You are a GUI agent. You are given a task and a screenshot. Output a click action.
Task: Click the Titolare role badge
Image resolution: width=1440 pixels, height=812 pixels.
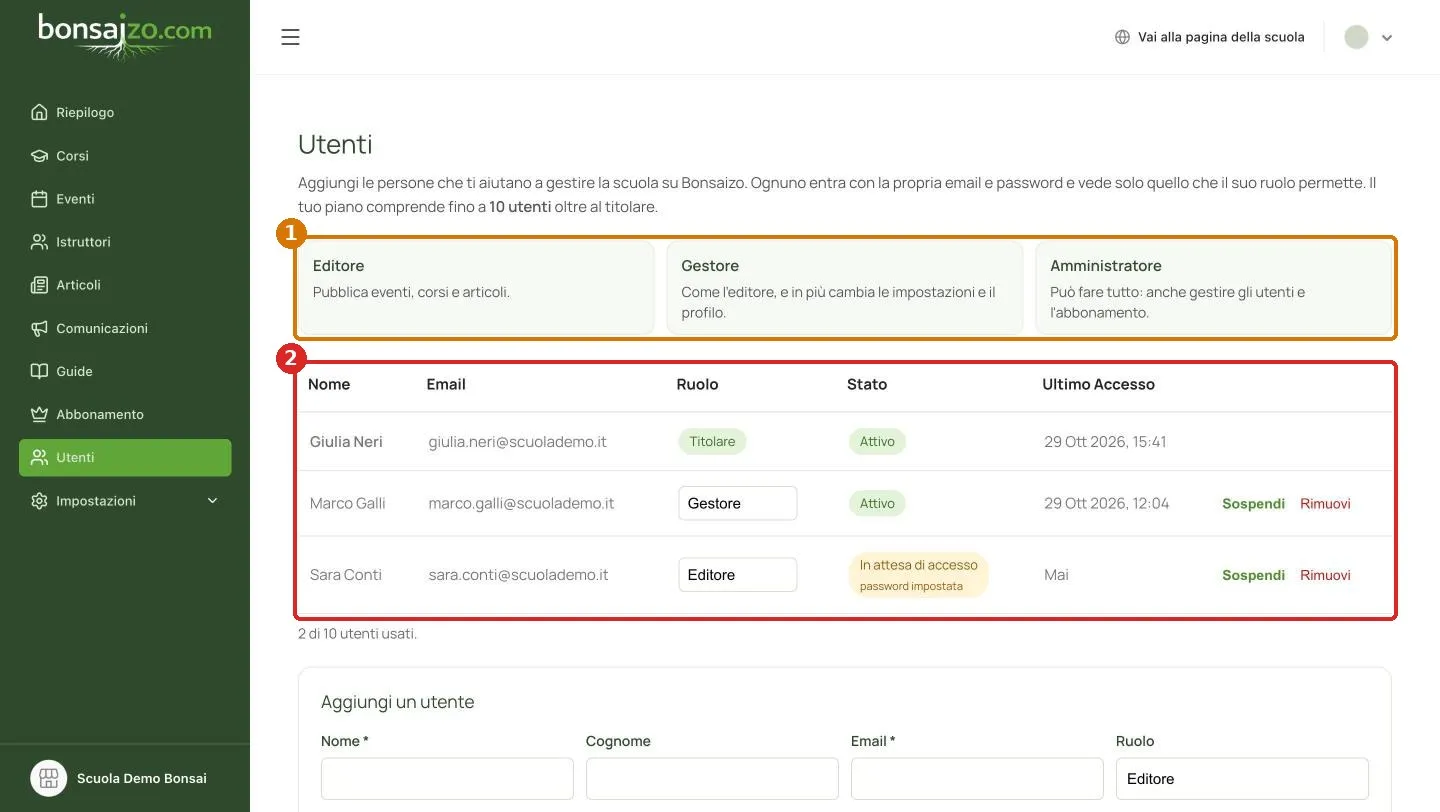[x=712, y=442]
